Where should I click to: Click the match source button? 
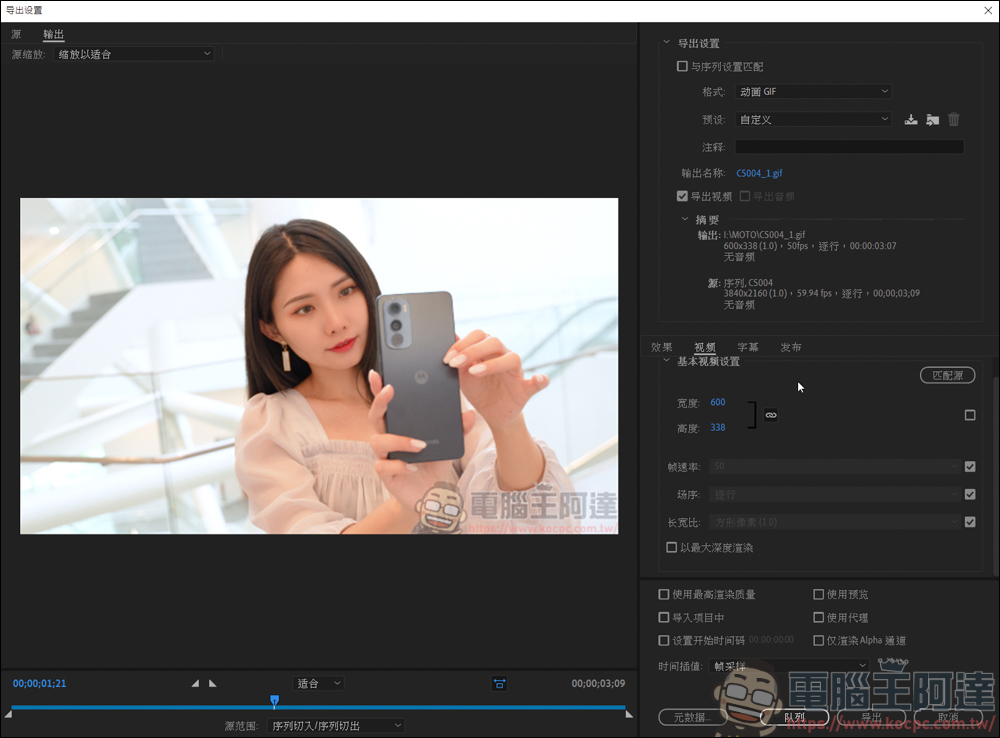pos(947,375)
